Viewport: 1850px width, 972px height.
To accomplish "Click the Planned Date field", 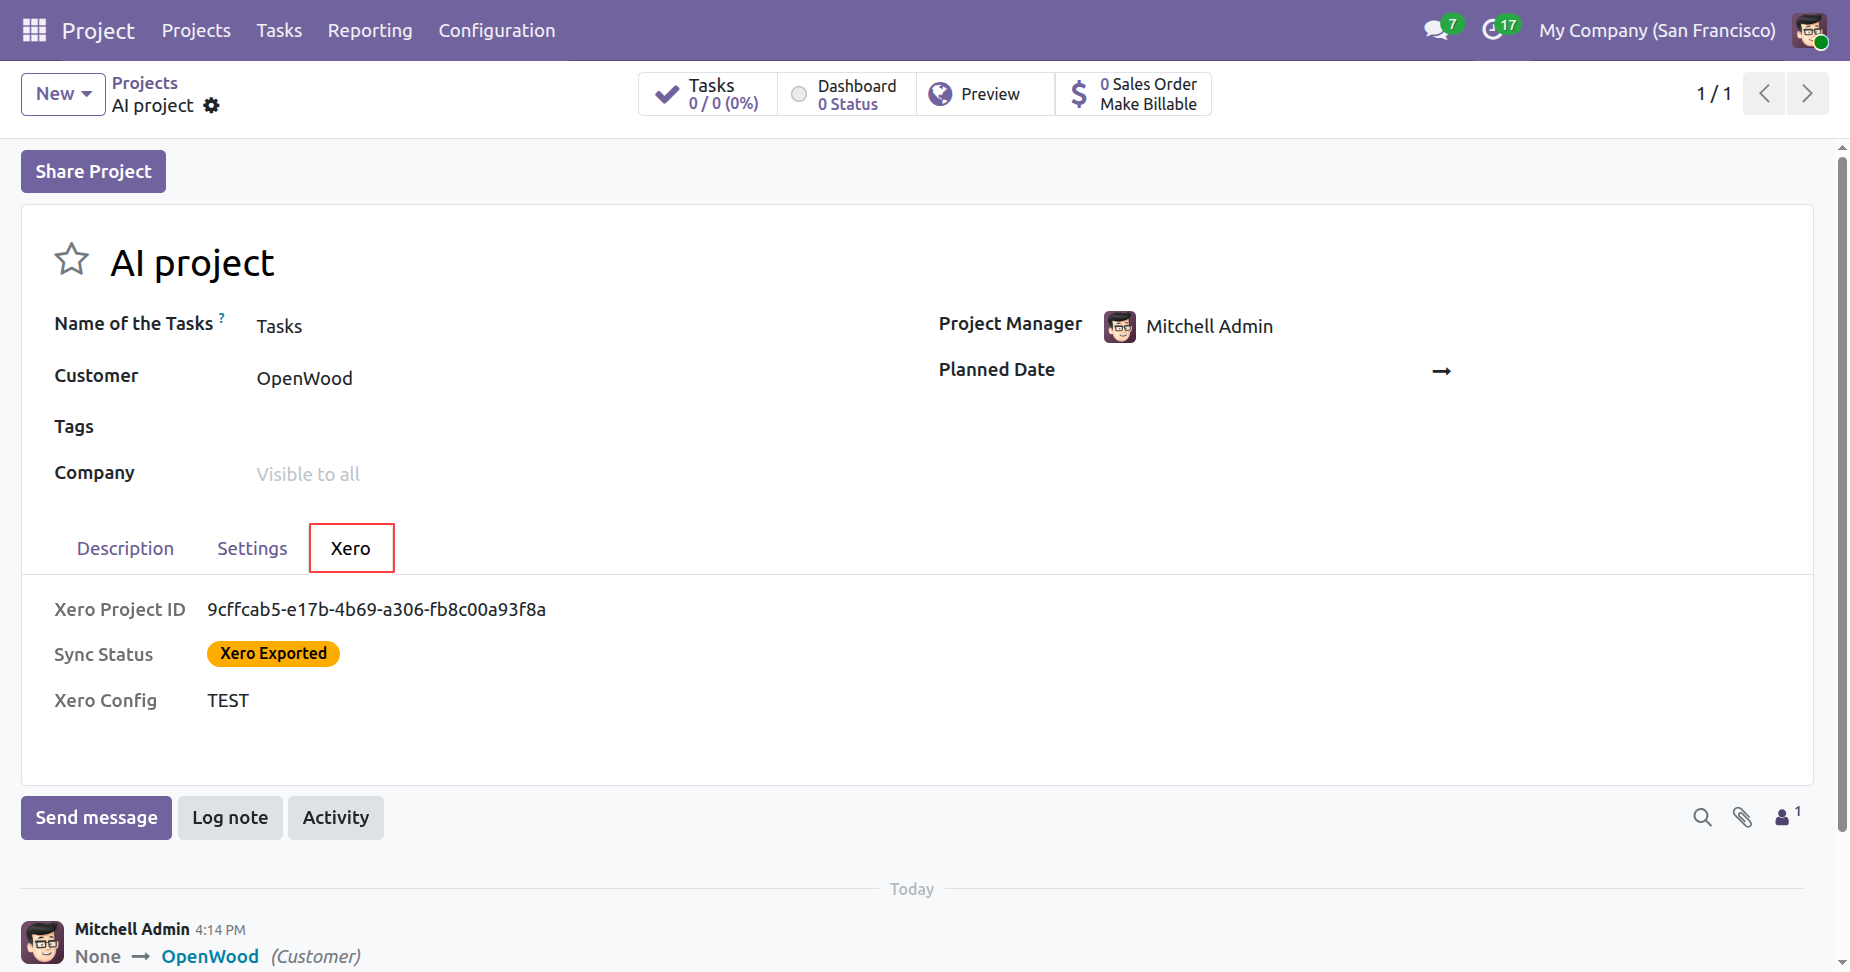I will tap(1441, 371).
